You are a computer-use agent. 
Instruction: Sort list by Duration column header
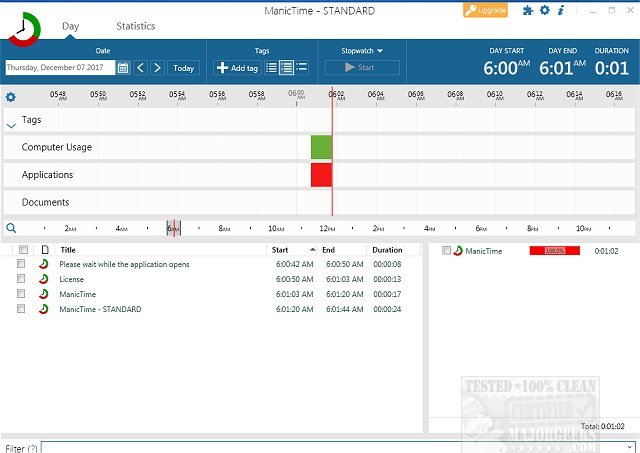387,250
